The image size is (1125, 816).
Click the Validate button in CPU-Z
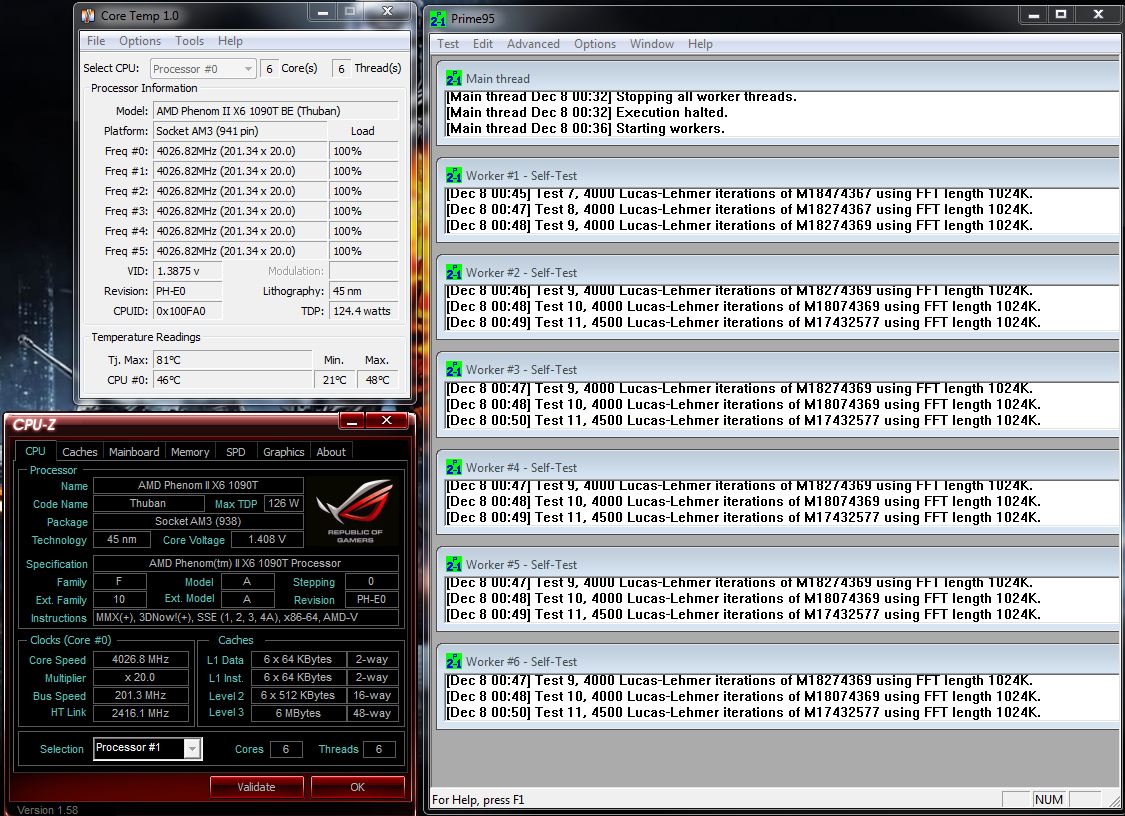pyautogui.click(x=256, y=787)
